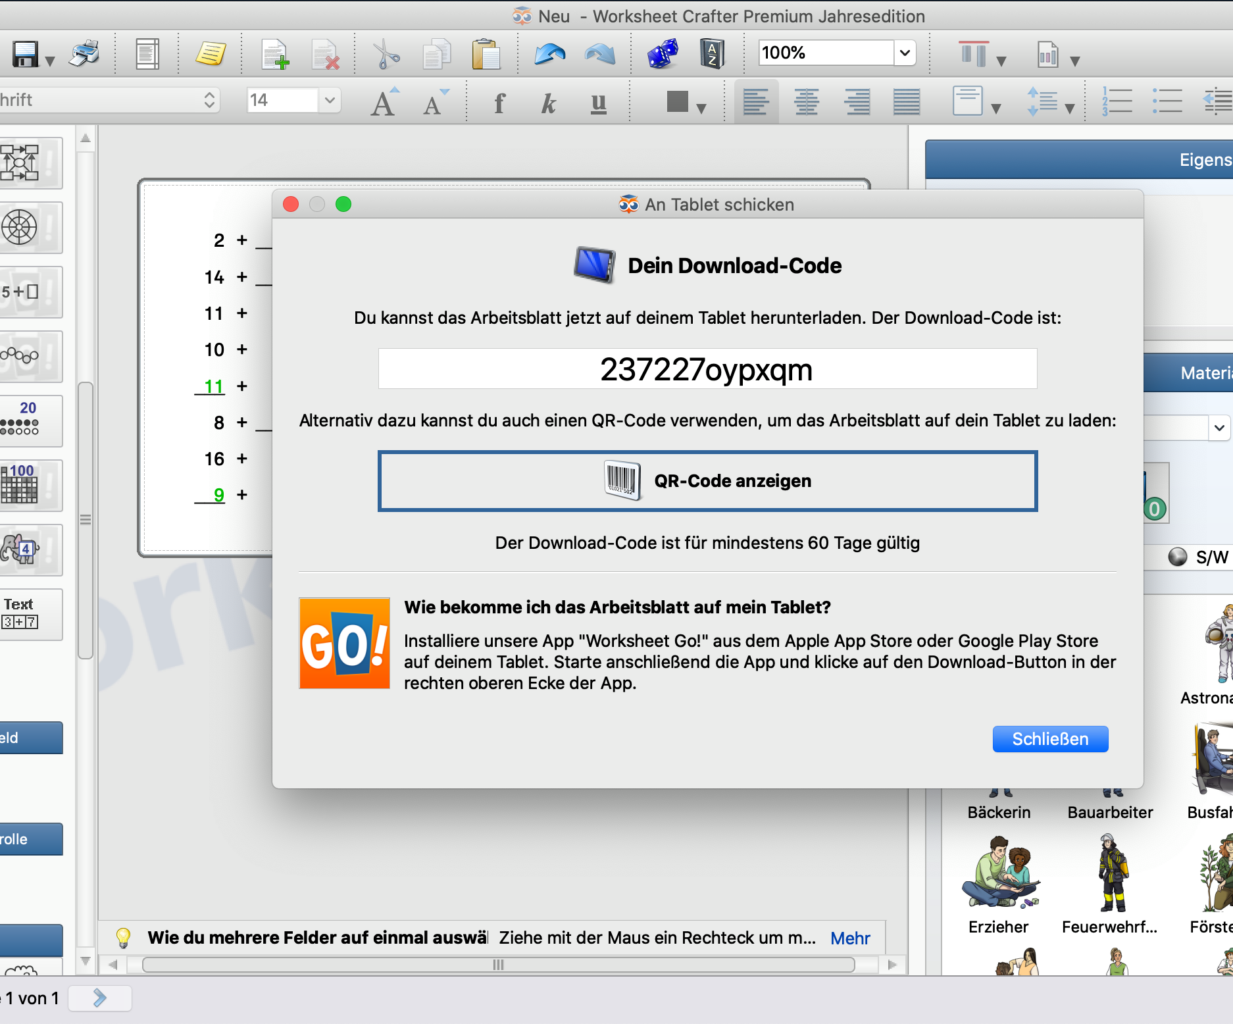
Task: Open the font size 14 dropdown
Action: (x=329, y=100)
